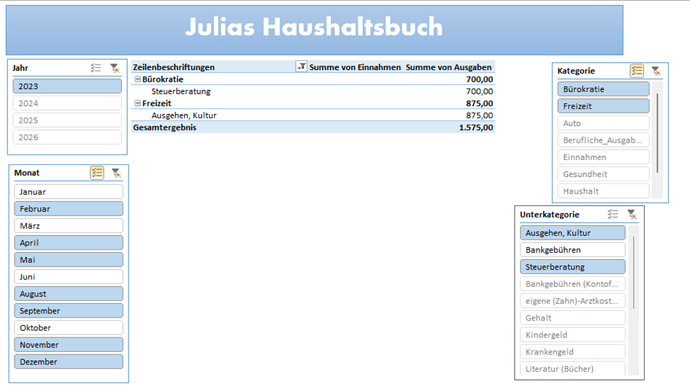Toggle Dezember in the Monat slicer
Viewport: 690px width, 392px height.
pyautogui.click(x=69, y=362)
